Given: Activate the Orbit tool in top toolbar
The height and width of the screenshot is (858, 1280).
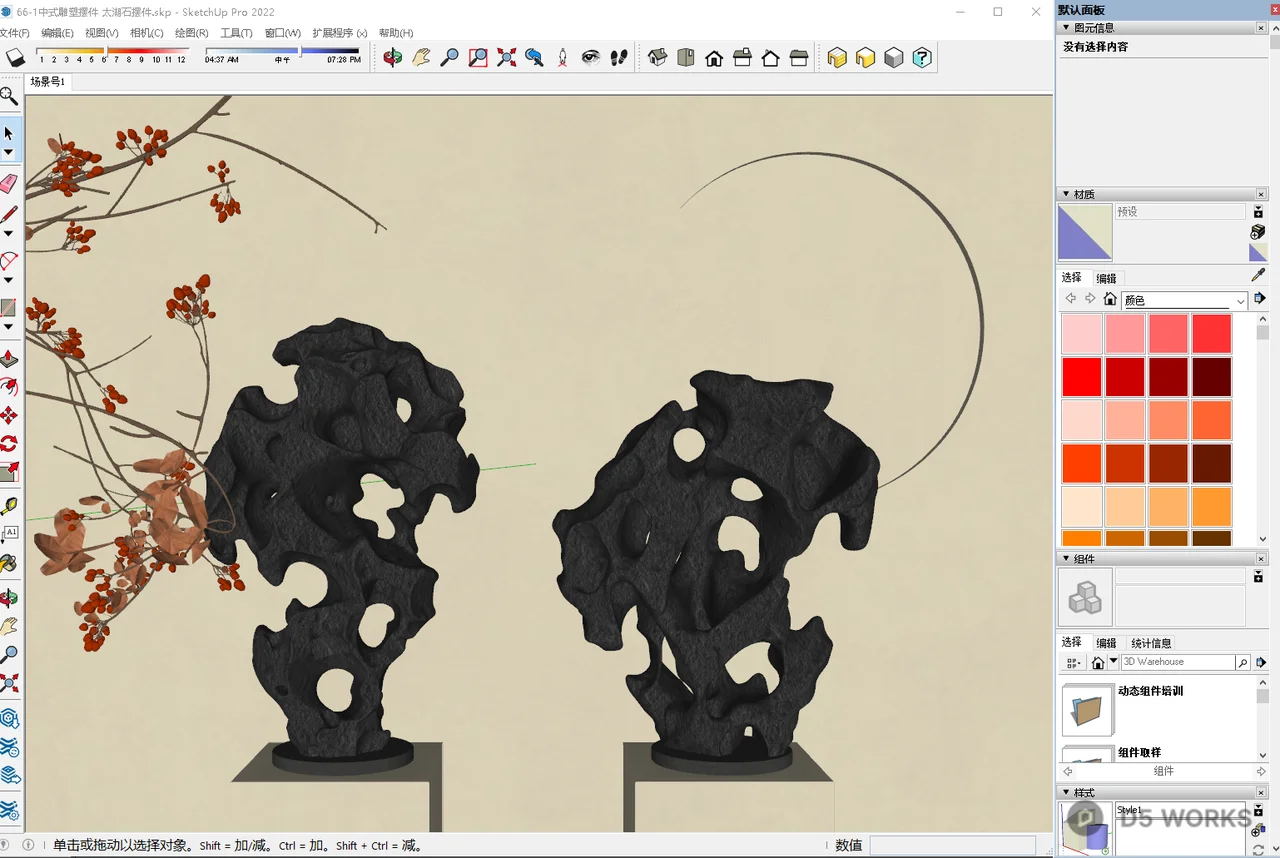Looking at the screenshot, I should tap(393, 58).
